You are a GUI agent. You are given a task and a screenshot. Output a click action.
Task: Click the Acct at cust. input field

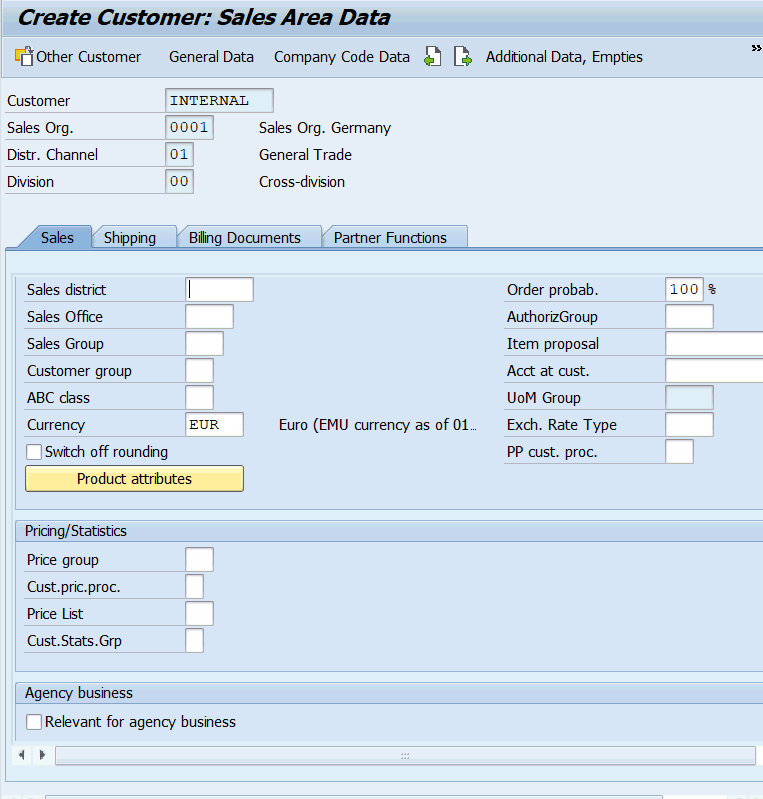tap(714, 370)
